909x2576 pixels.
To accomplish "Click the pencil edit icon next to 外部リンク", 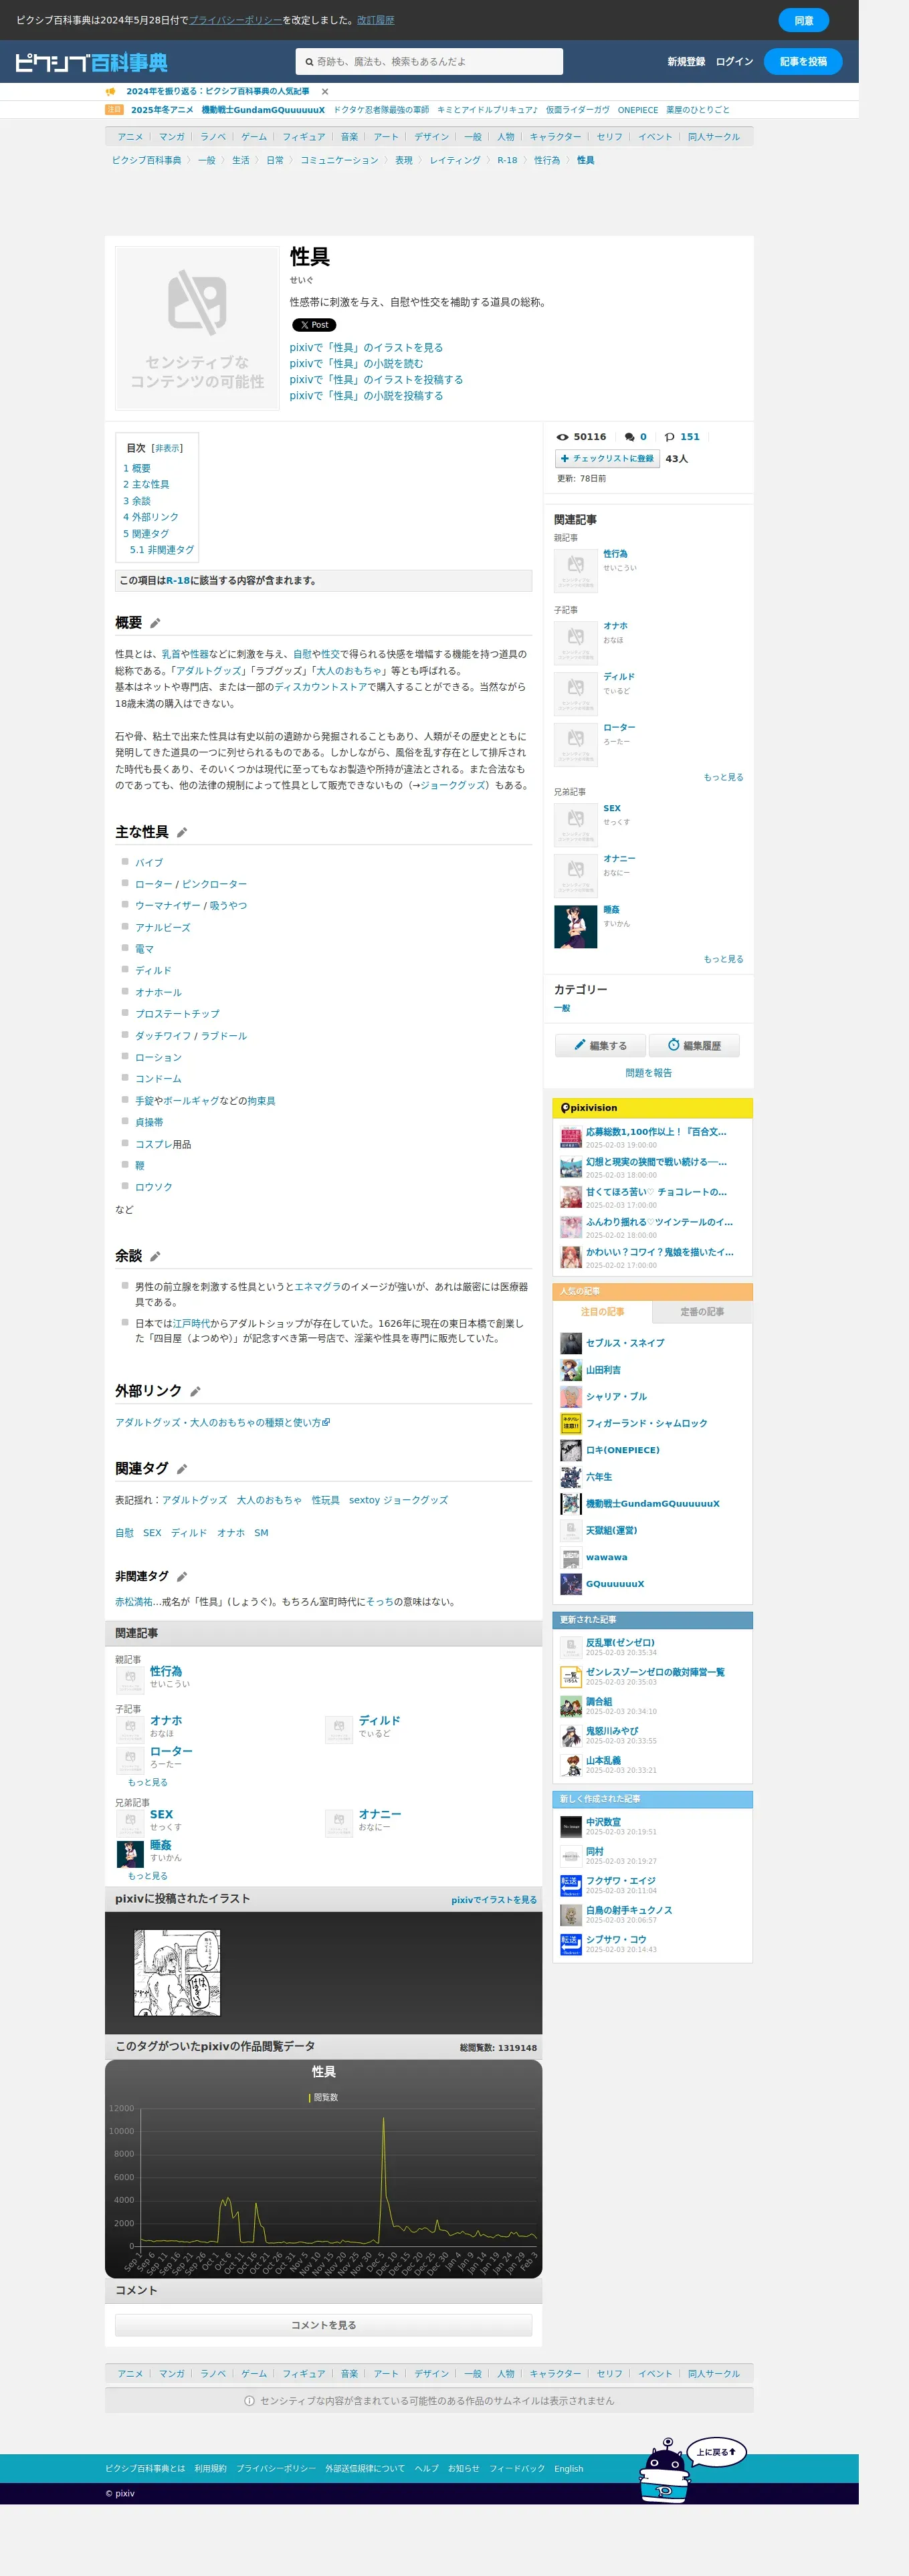I will [x=195, y=1391].
